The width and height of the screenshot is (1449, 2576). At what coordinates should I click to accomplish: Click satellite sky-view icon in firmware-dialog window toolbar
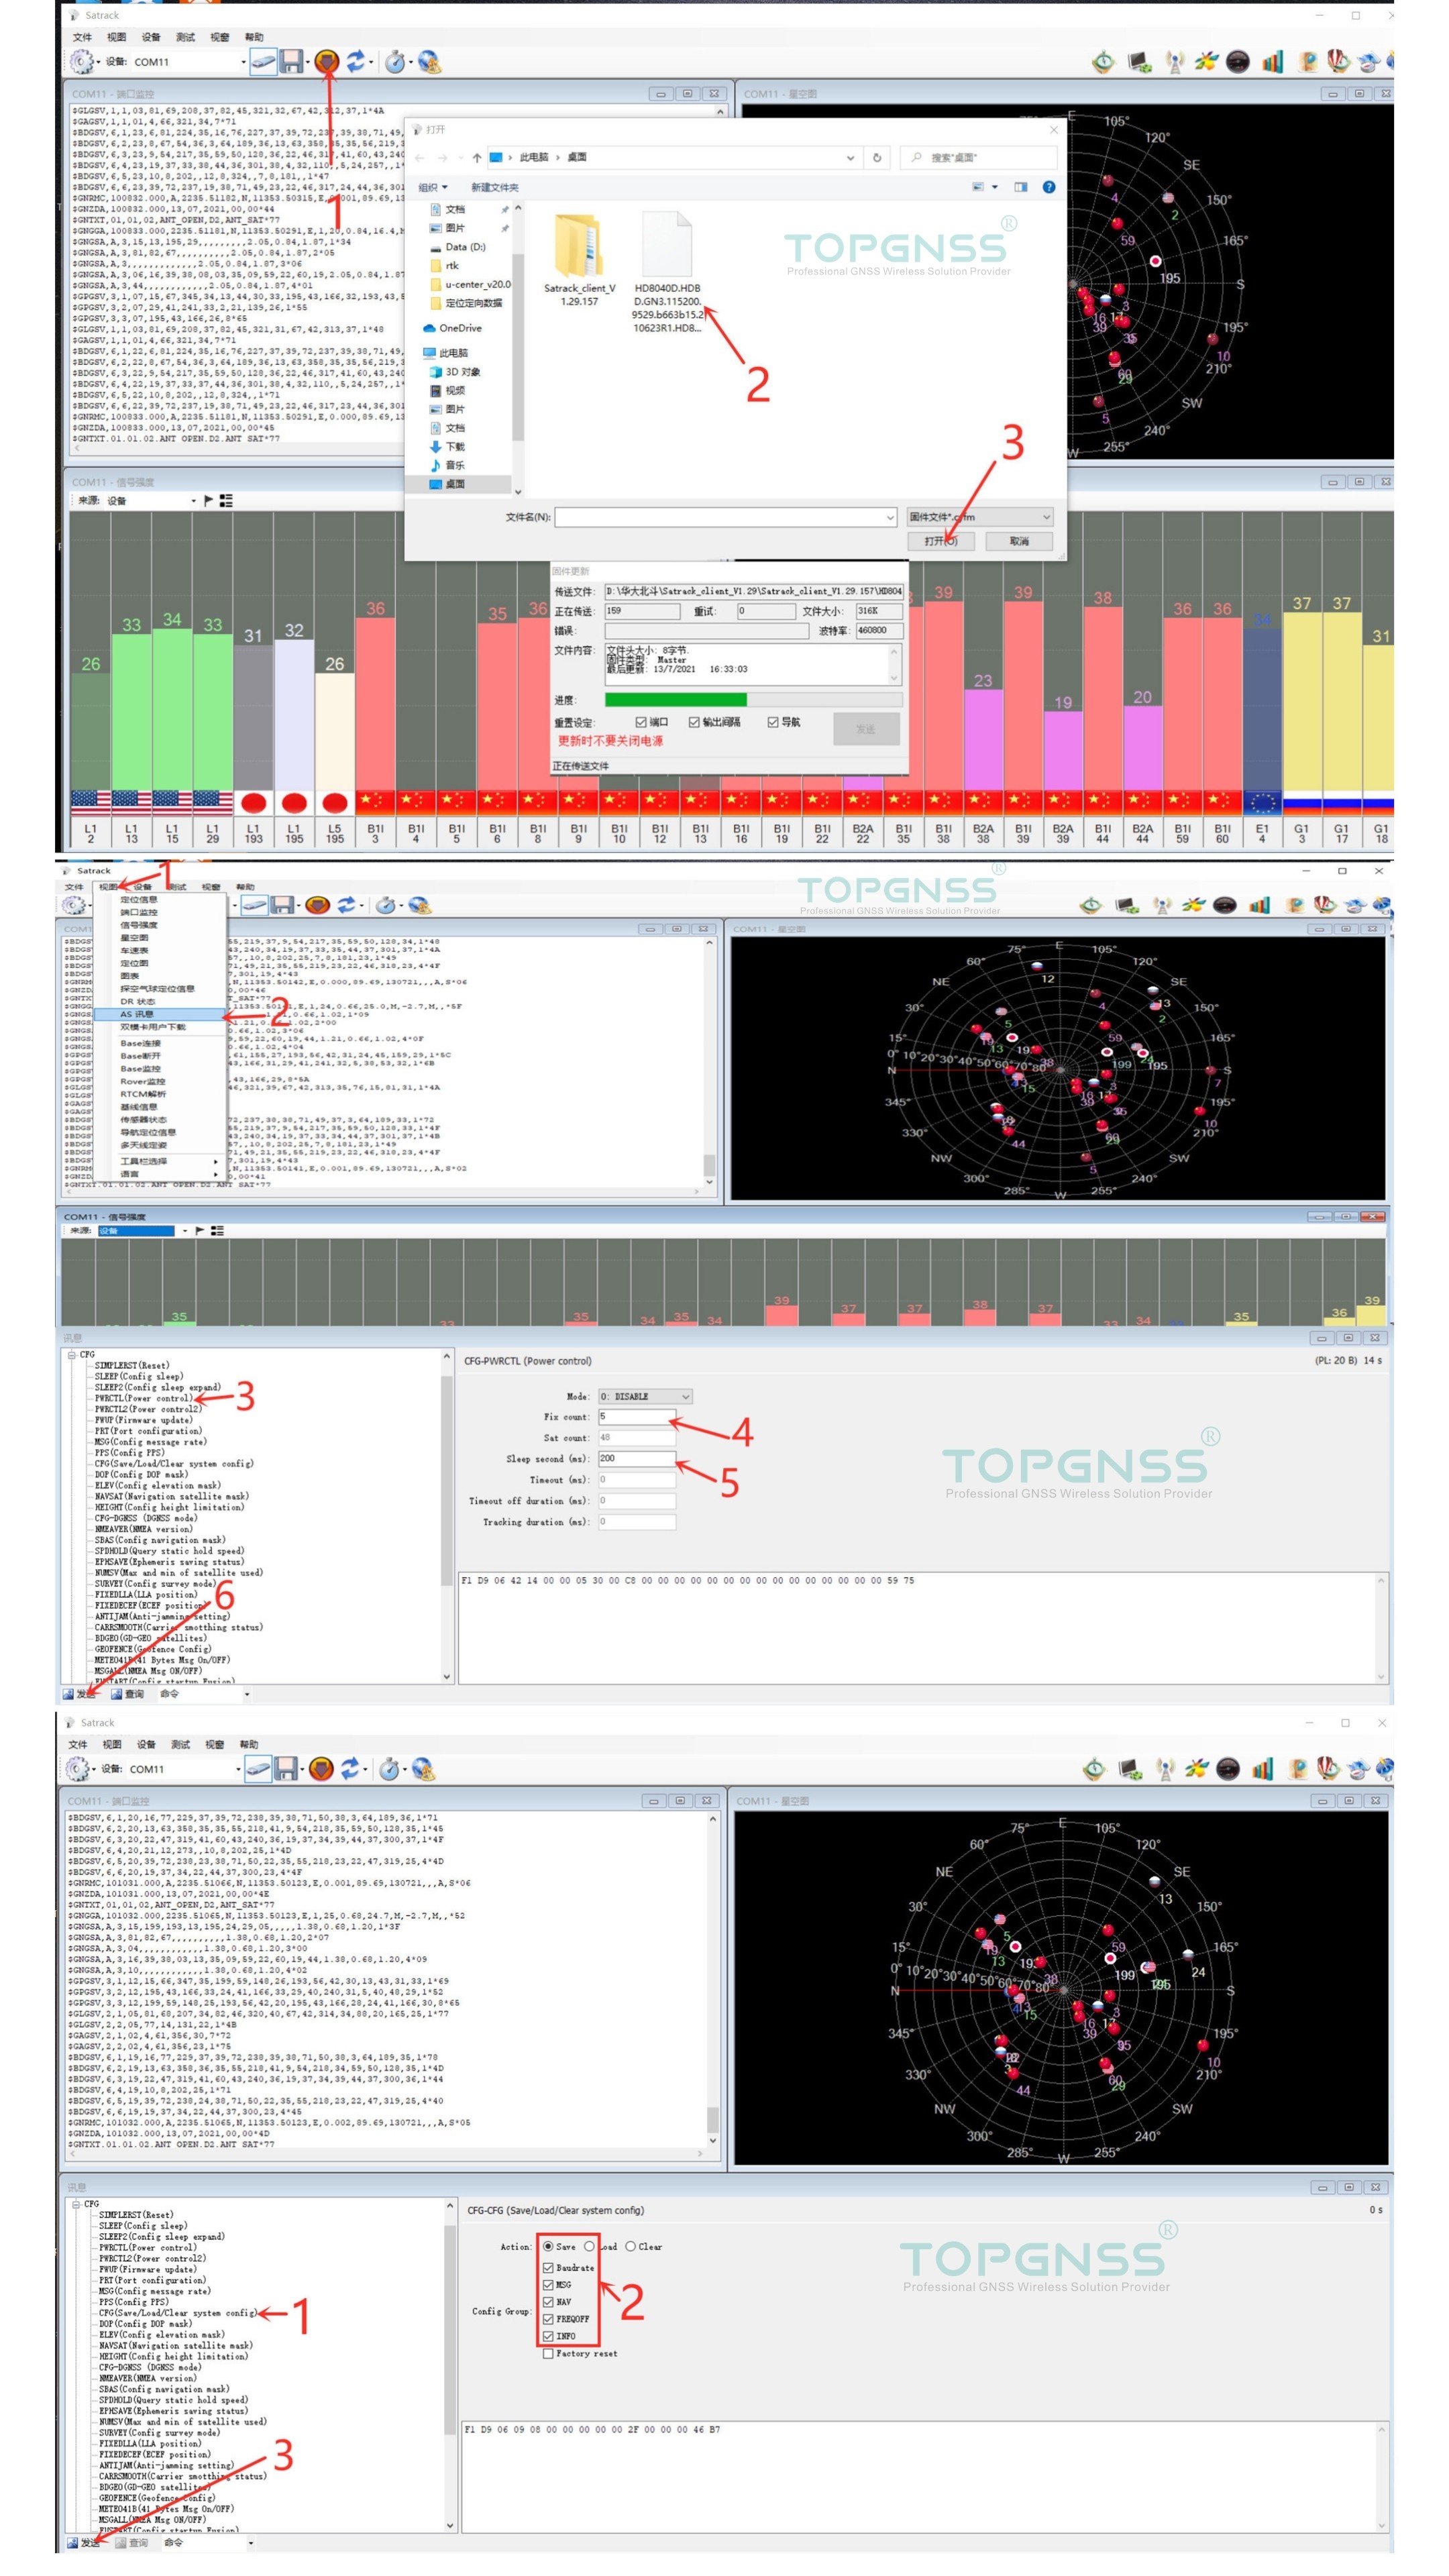[x=1206, y=62]
